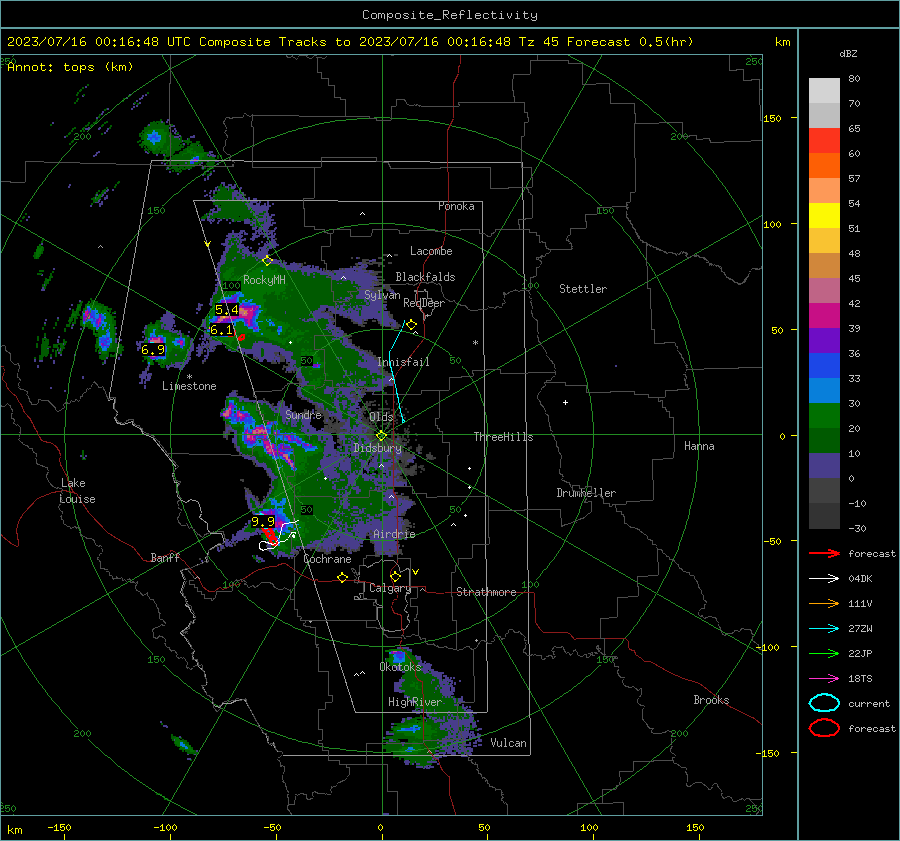Click the Vulcan label

[x=508, y=743]
